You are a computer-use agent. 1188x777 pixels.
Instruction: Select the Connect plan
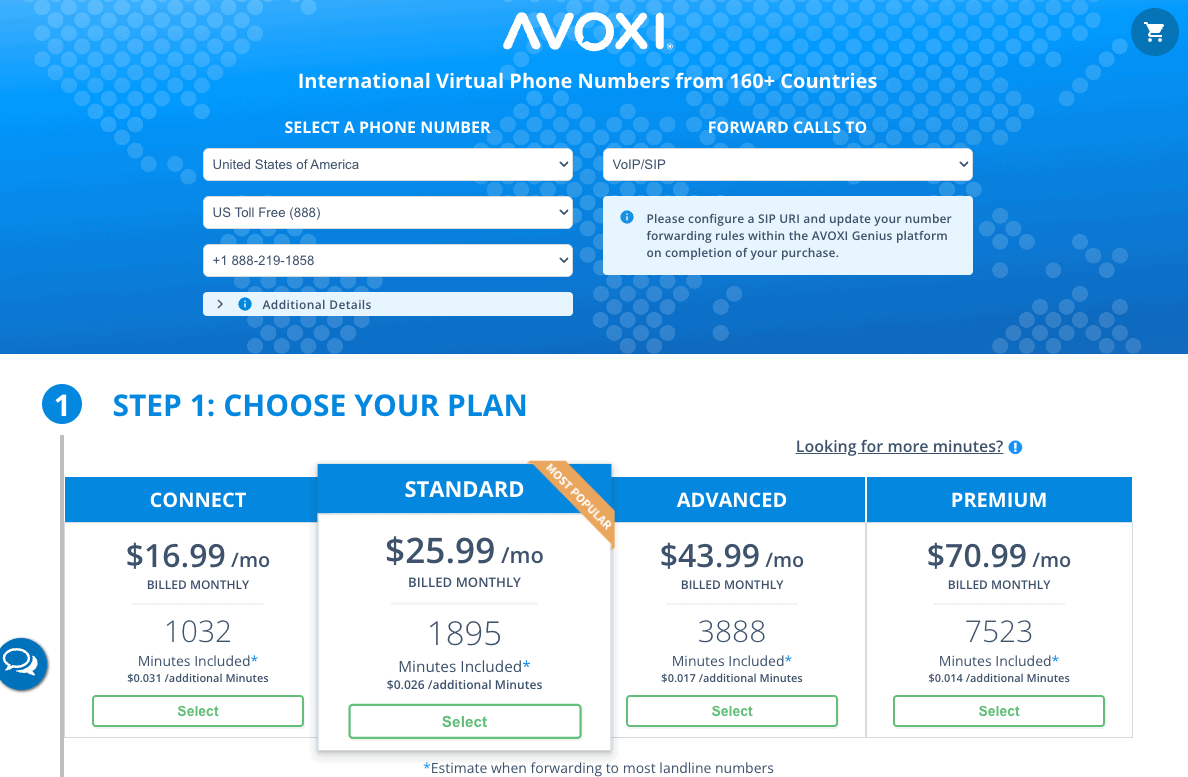197,711
